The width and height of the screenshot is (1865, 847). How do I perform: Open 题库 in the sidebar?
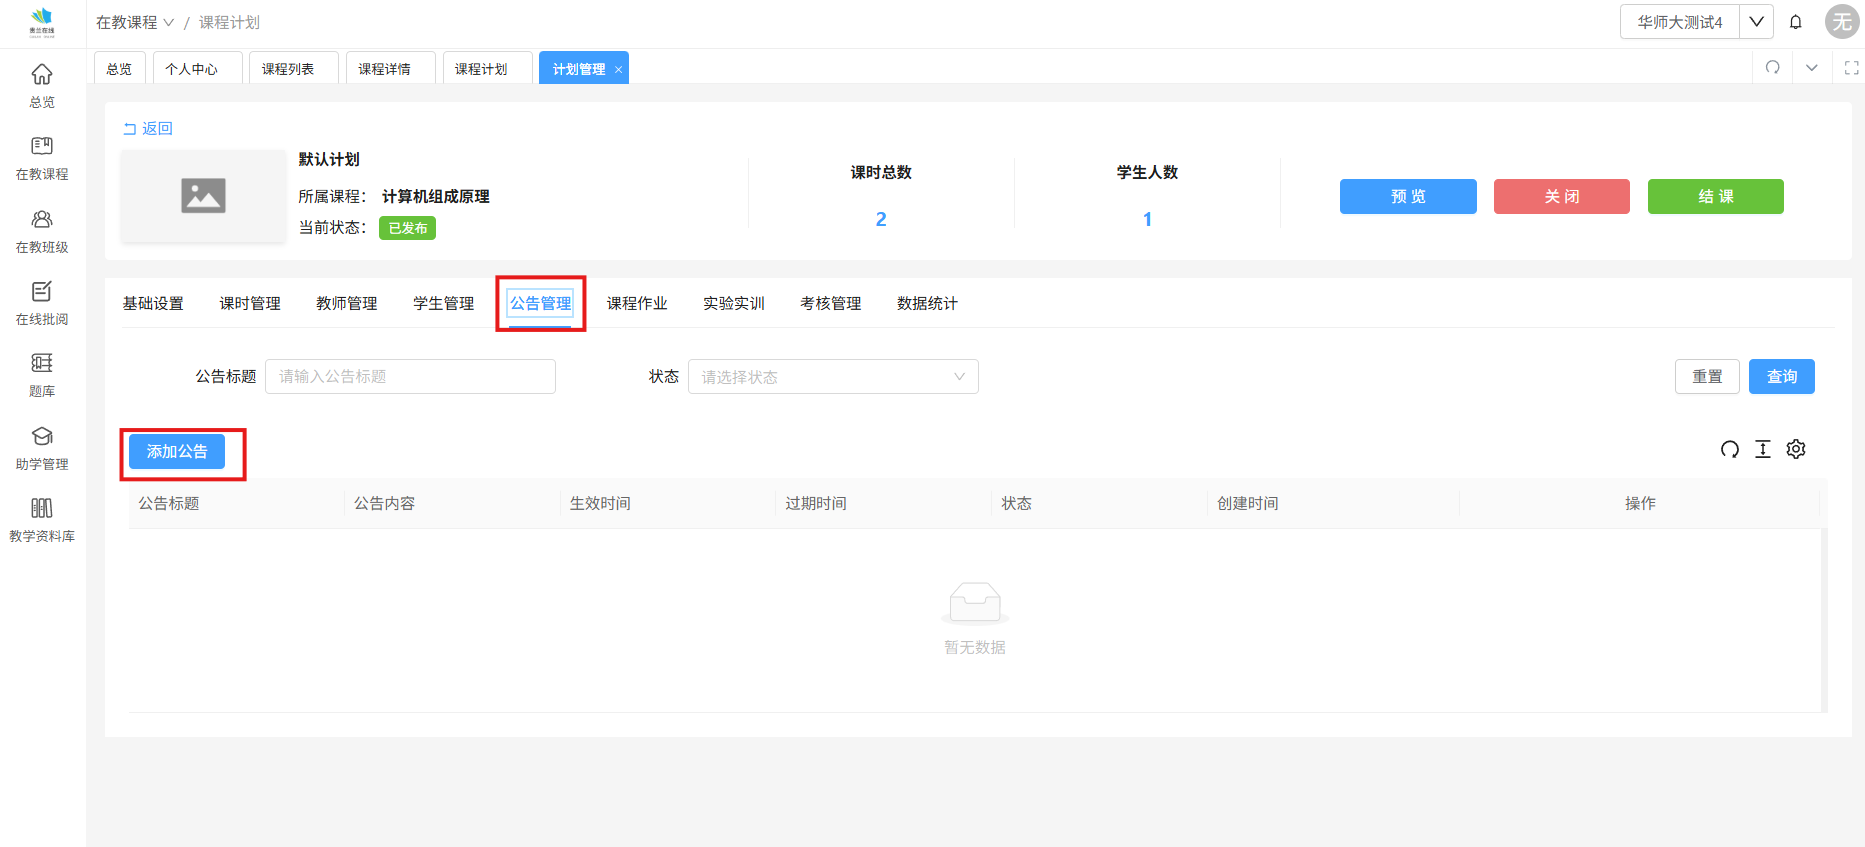(42, 375)
